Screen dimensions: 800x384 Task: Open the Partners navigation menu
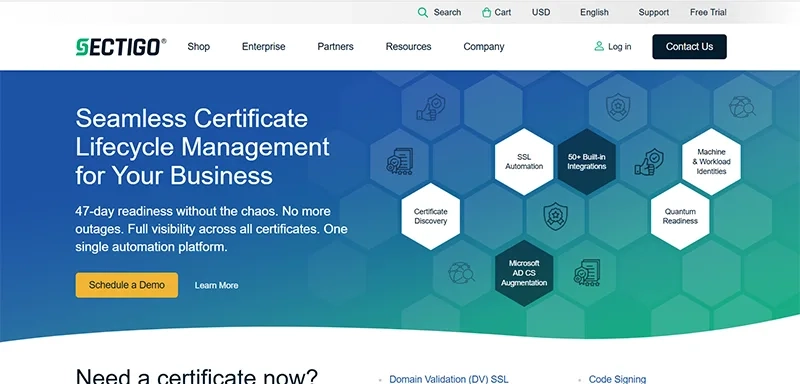point(335,46)
